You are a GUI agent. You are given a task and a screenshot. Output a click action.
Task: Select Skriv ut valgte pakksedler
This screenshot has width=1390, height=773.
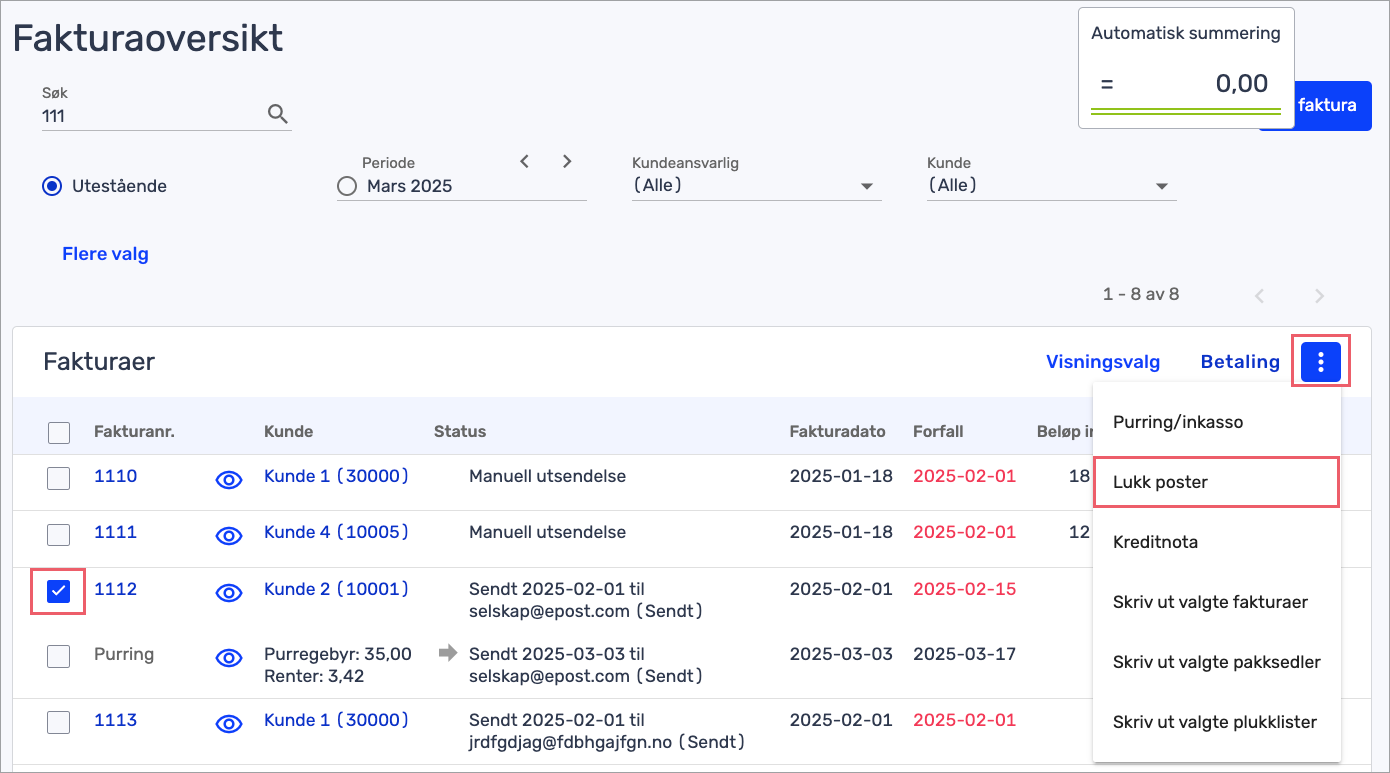pos(1216,662)
